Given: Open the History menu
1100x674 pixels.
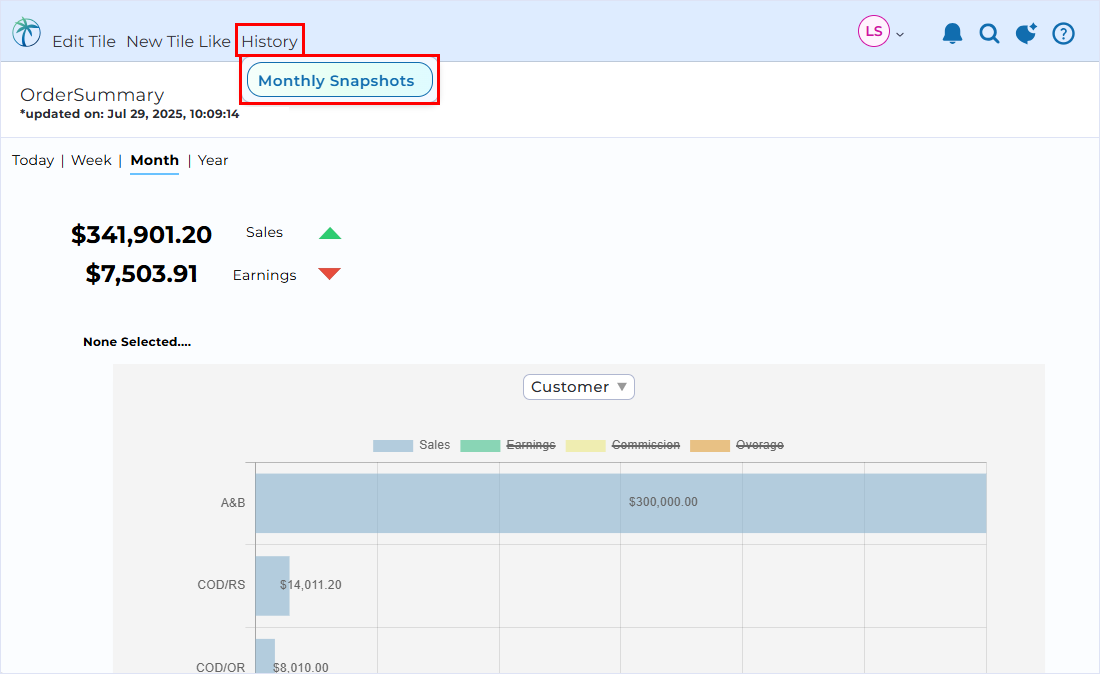Looking at the screenshot, I should point(269,41).
